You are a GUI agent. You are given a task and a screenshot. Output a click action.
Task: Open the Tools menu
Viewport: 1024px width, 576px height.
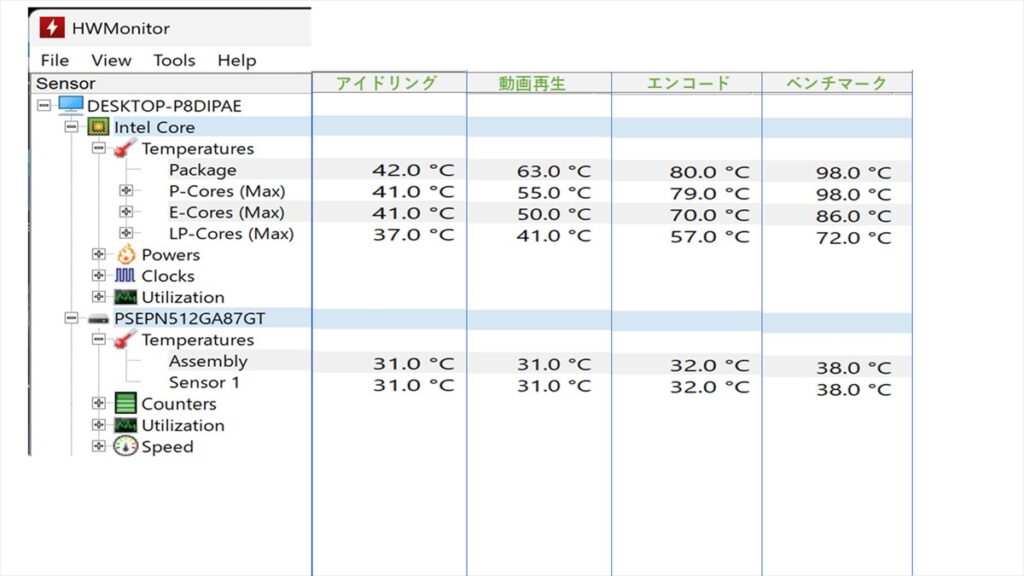click(174, 60)
